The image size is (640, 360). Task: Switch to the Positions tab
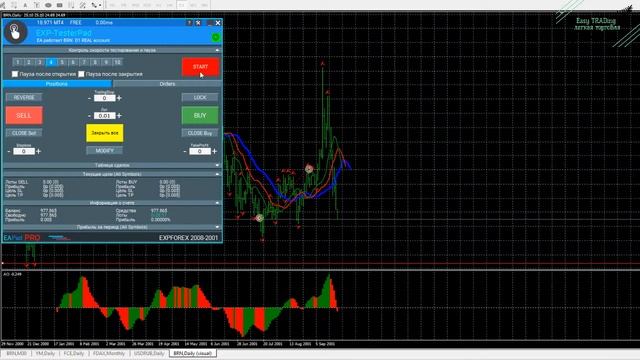click(x=57, y=84)
